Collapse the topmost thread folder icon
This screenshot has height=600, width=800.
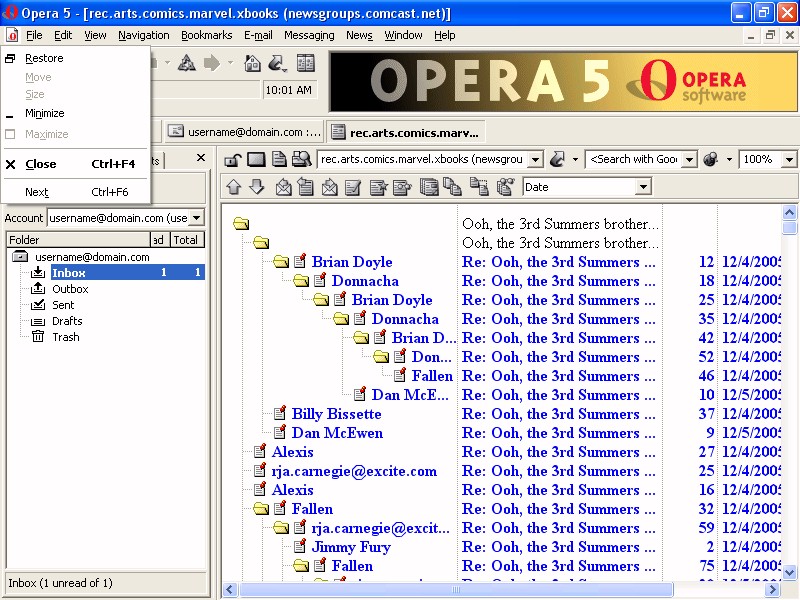coord(241,223)
